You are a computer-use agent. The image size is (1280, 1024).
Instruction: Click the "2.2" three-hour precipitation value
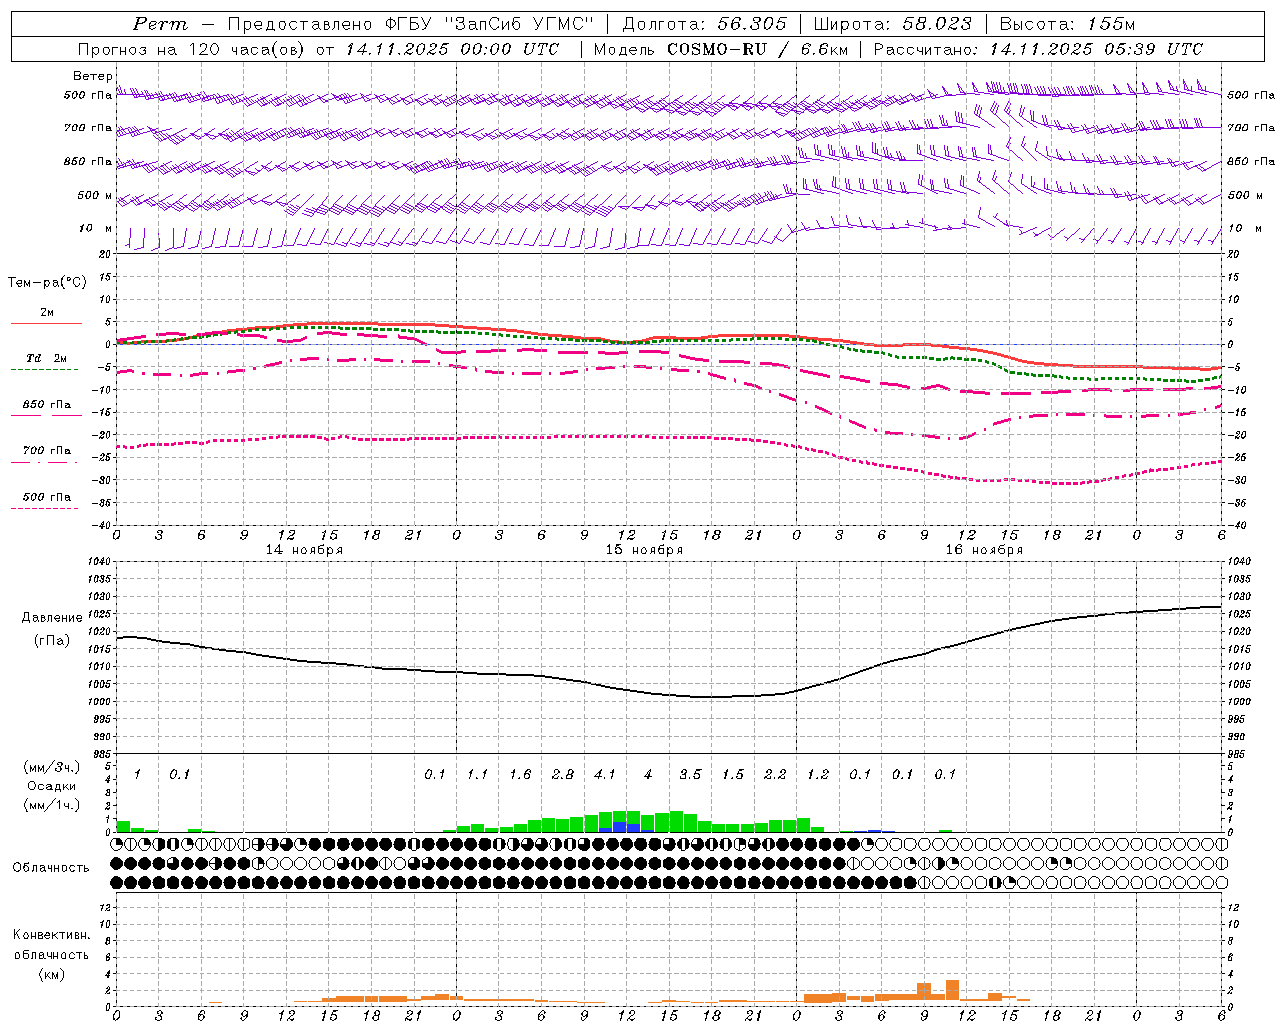coord(775,775)
